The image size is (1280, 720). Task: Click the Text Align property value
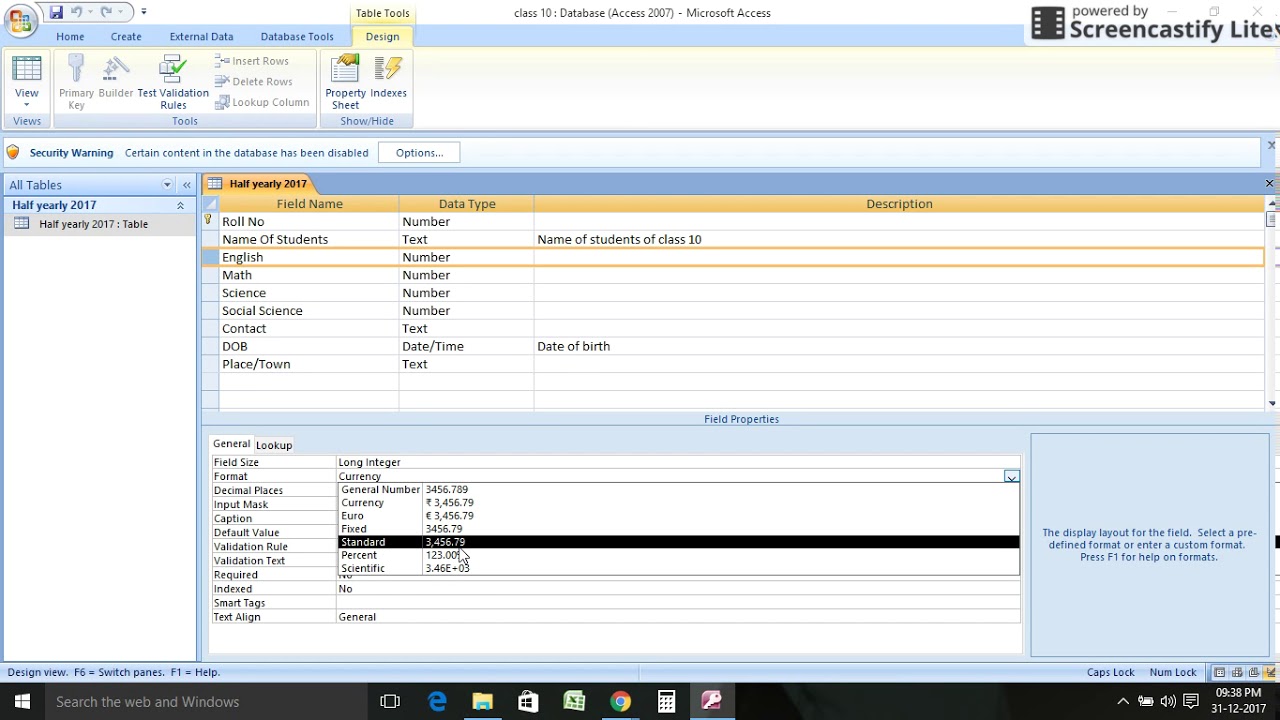click(x=678, y=617)
